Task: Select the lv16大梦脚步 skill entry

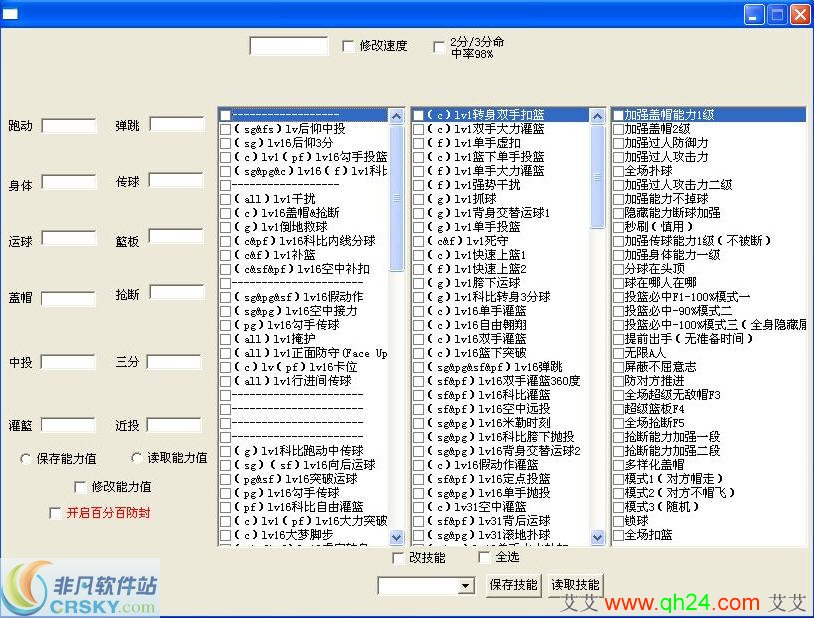Action: pos(226,535)
